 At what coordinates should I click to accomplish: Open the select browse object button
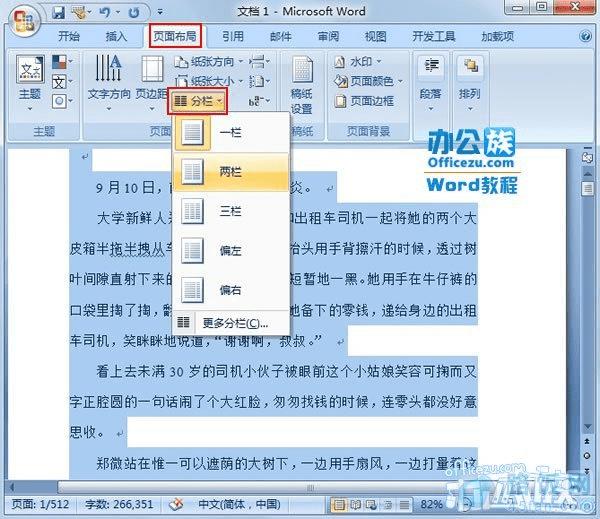pyautogui.click(x=587, y=455)
